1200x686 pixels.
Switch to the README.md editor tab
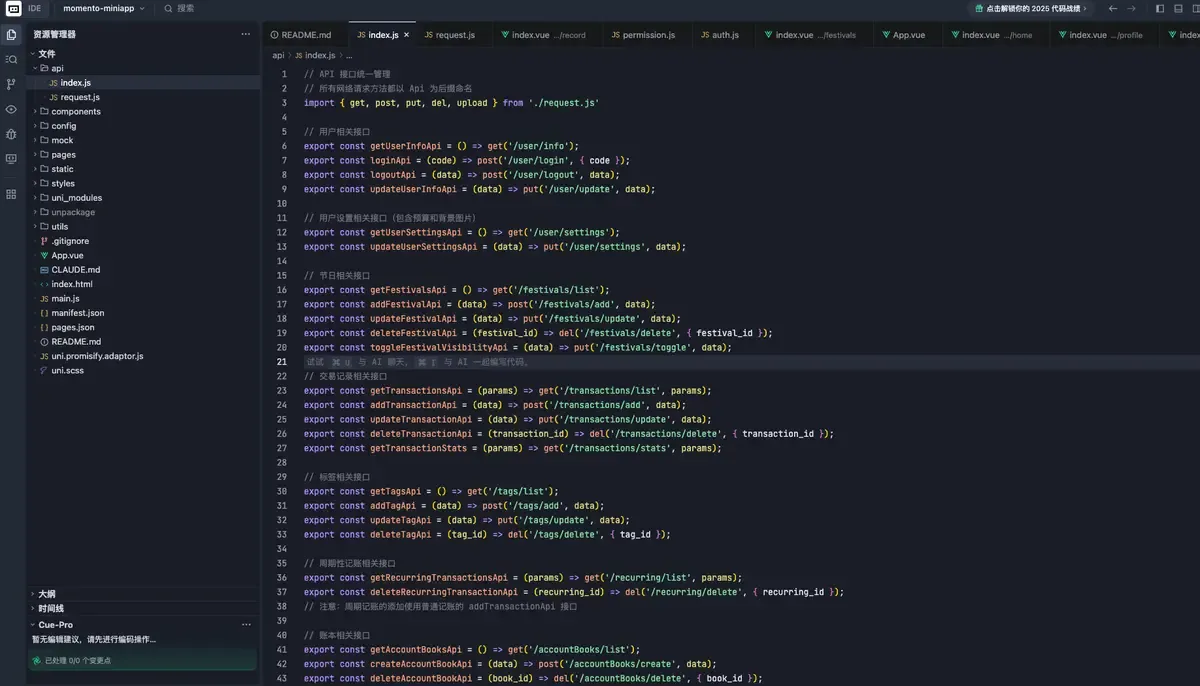click(x=303, y=35)
